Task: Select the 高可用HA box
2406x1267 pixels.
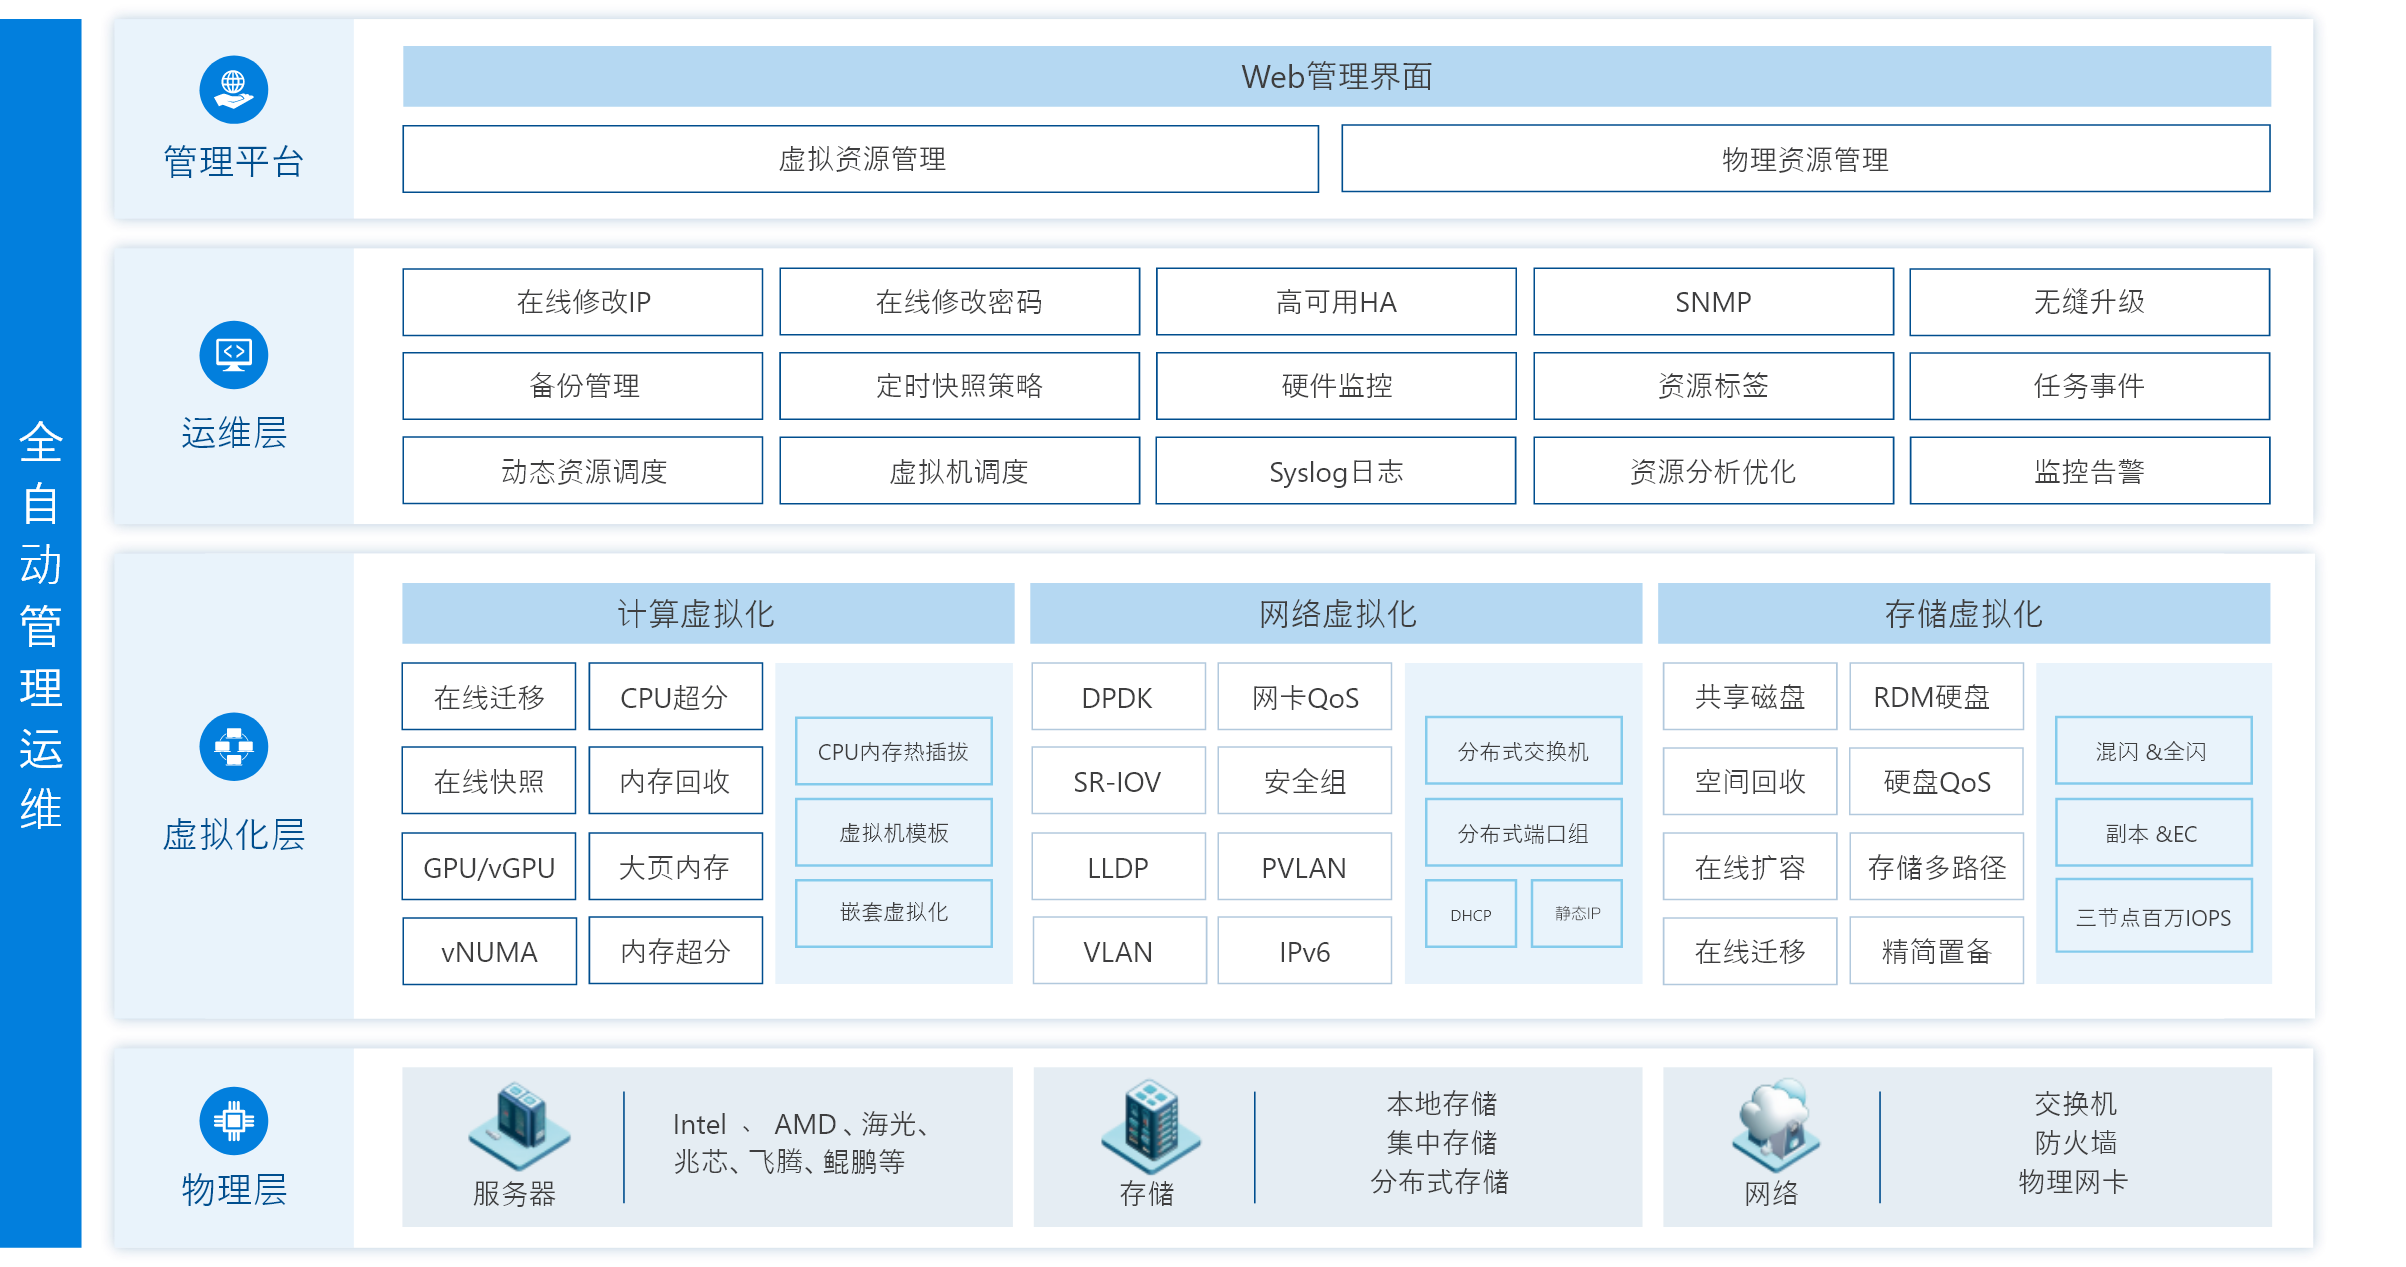Action: point(1336,302)
